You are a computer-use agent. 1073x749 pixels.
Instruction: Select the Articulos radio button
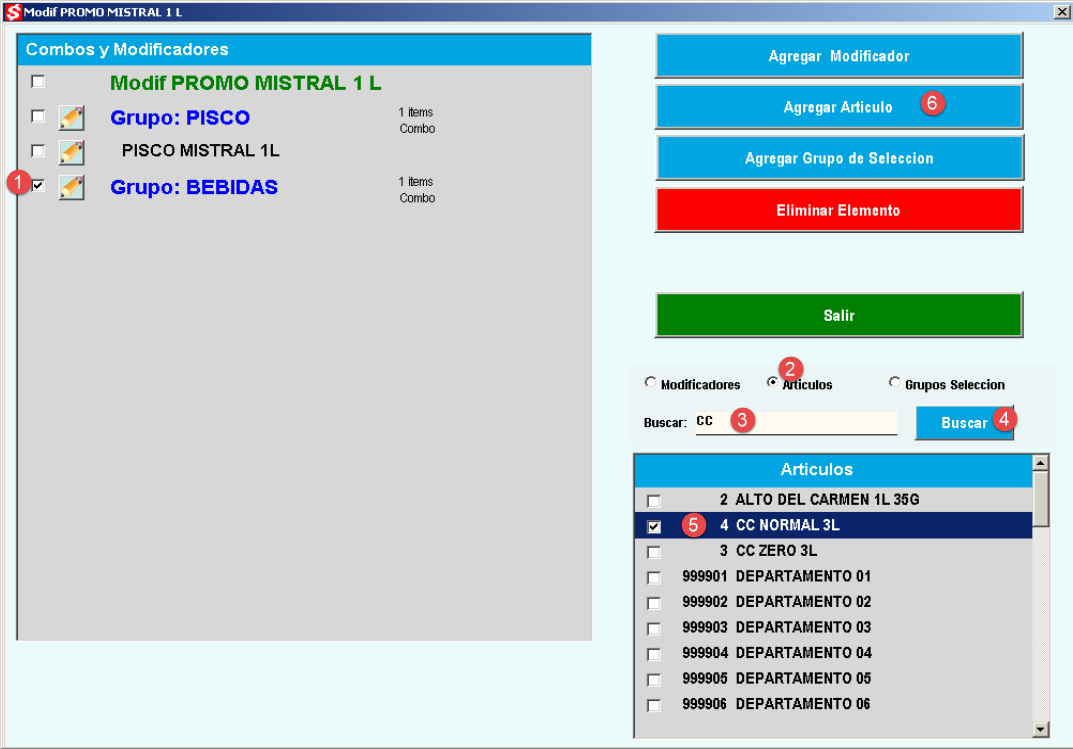tap(772, 382)
